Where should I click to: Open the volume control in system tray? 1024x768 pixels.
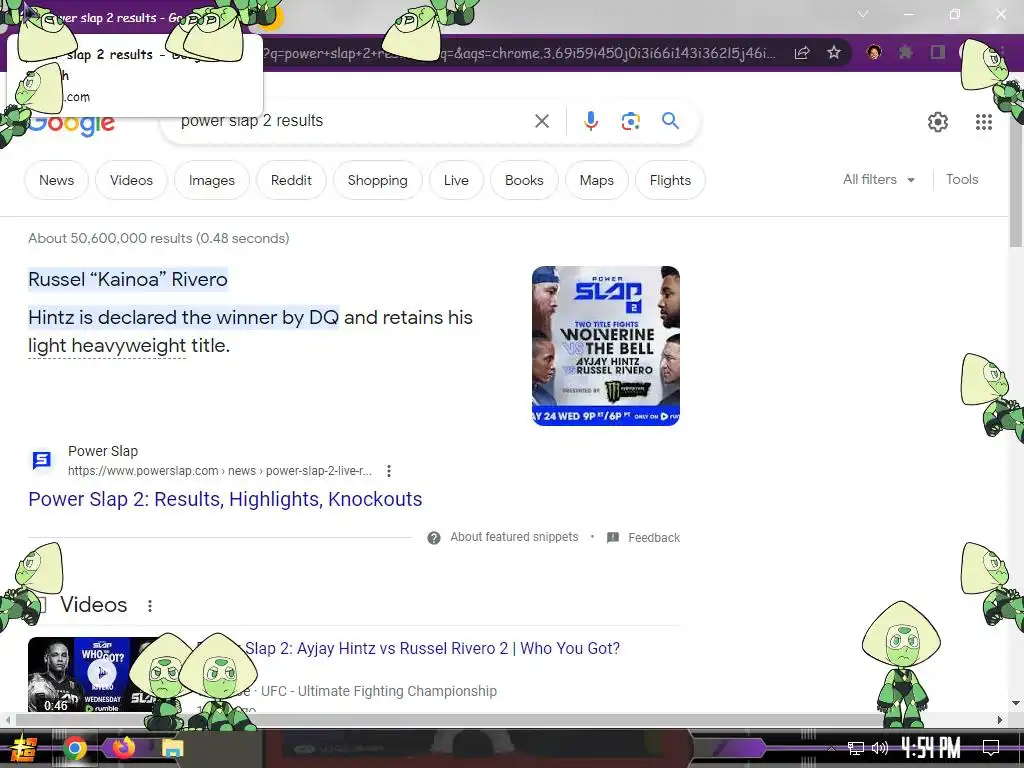(x=880, y=748)
